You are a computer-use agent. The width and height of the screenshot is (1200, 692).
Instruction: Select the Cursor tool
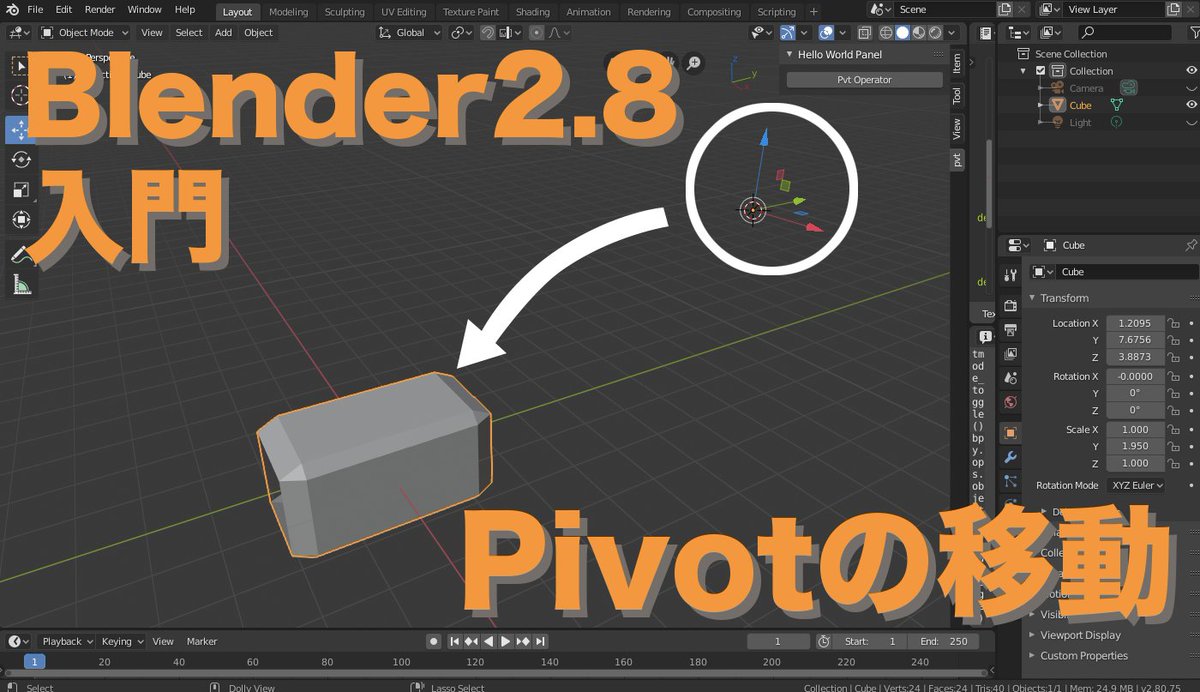[x=20, y=95]
